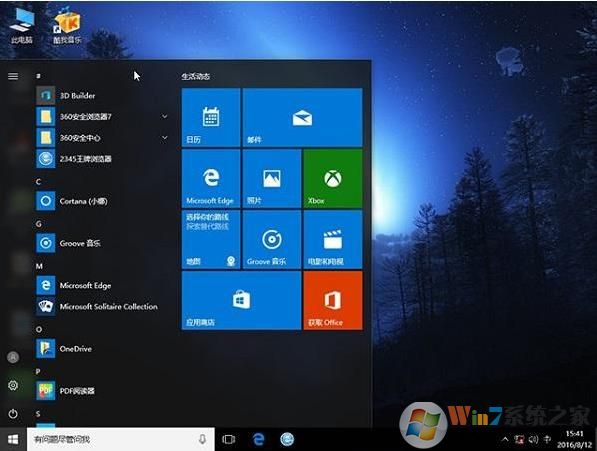Jump to letter P section header

coord(38,371)
